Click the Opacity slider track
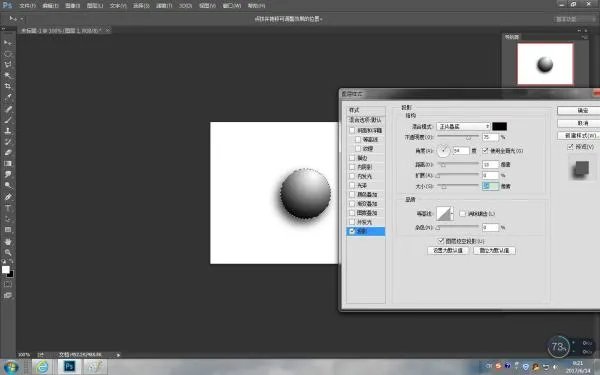The width and height of the screenshot is (600, 375). [x=458, y=136]
